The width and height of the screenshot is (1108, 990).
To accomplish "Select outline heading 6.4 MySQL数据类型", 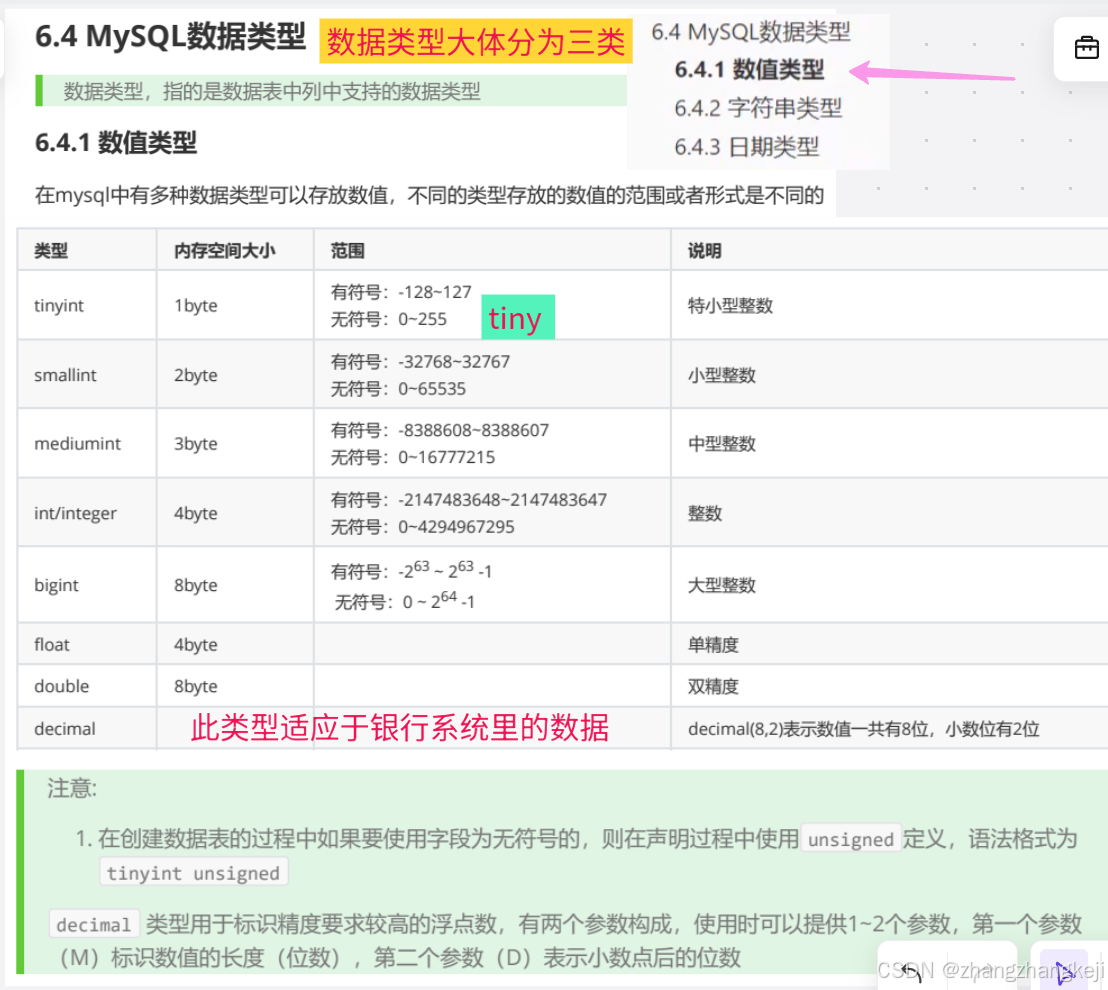I will 750,32.
